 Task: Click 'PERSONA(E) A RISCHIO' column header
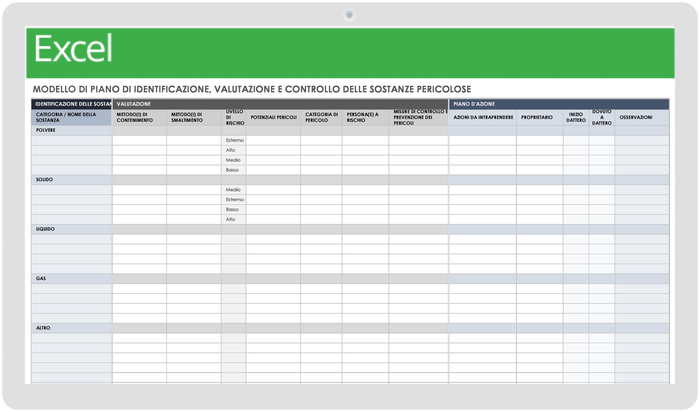click(365, 117)
